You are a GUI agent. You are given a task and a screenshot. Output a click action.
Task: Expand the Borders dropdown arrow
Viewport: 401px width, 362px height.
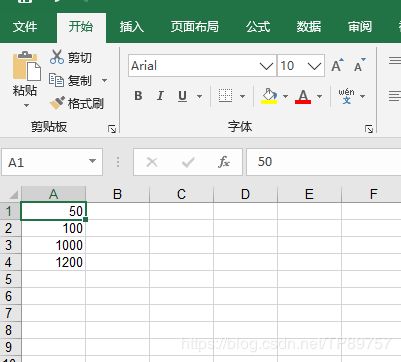click(x=242, y=96)
